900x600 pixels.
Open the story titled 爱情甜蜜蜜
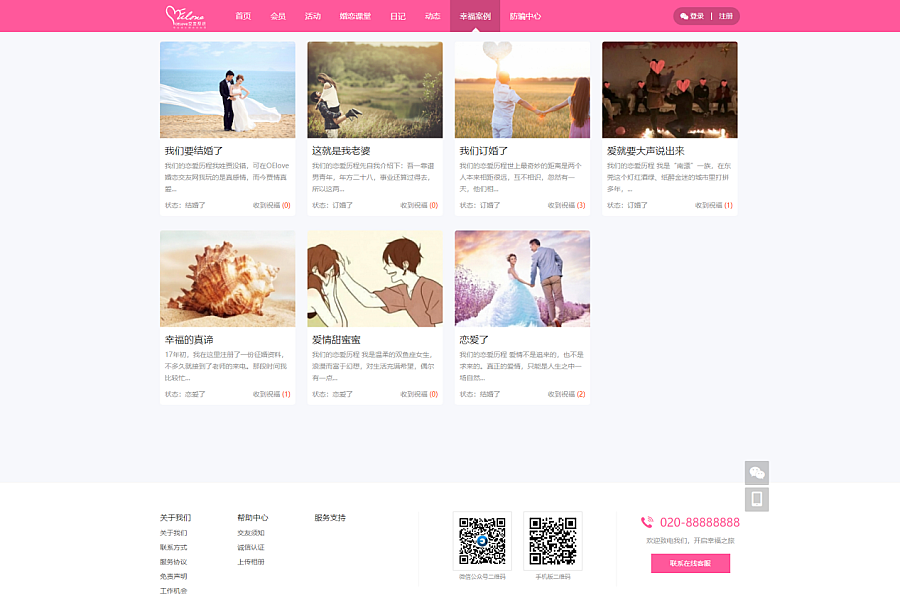[336, 340]
